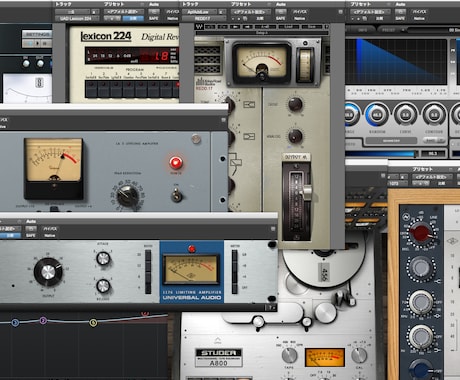Viewport: 460px width, 380px height.
Task: Open preset dropdown in Lexicon 224 window
Action: pyautogui.click(x=124, y=12)
